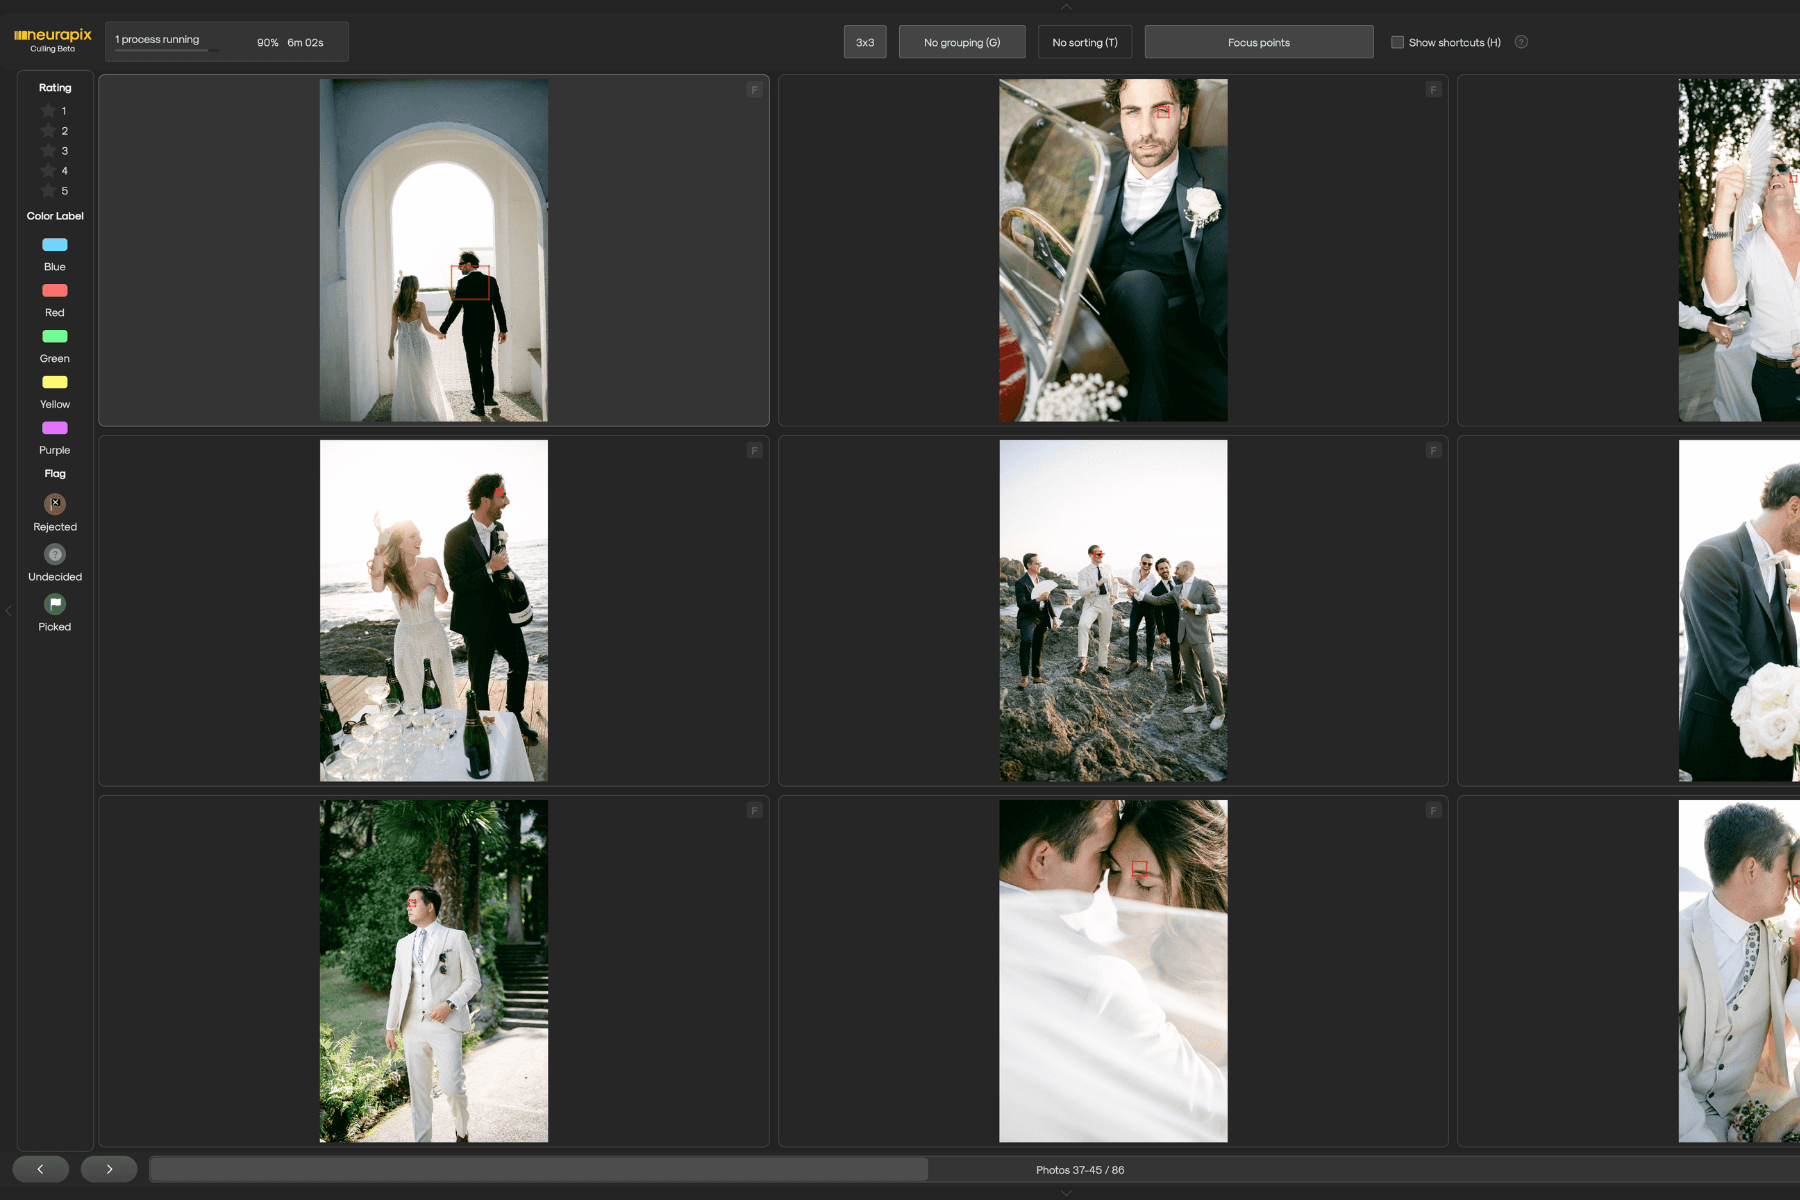The height and width of the screenshot is (1200, 1800).
Task: Click the Focus points button
Action: point(1259,42)
